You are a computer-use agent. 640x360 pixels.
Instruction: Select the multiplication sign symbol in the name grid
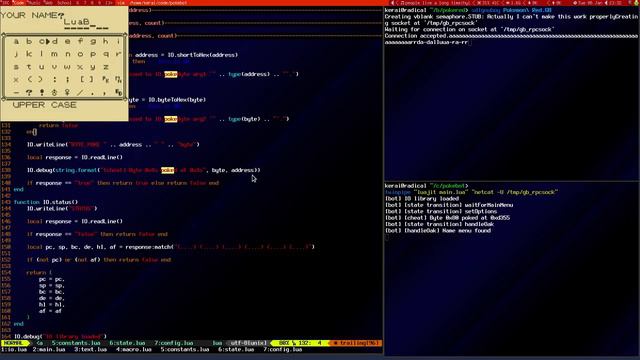(x=16, y=80)
